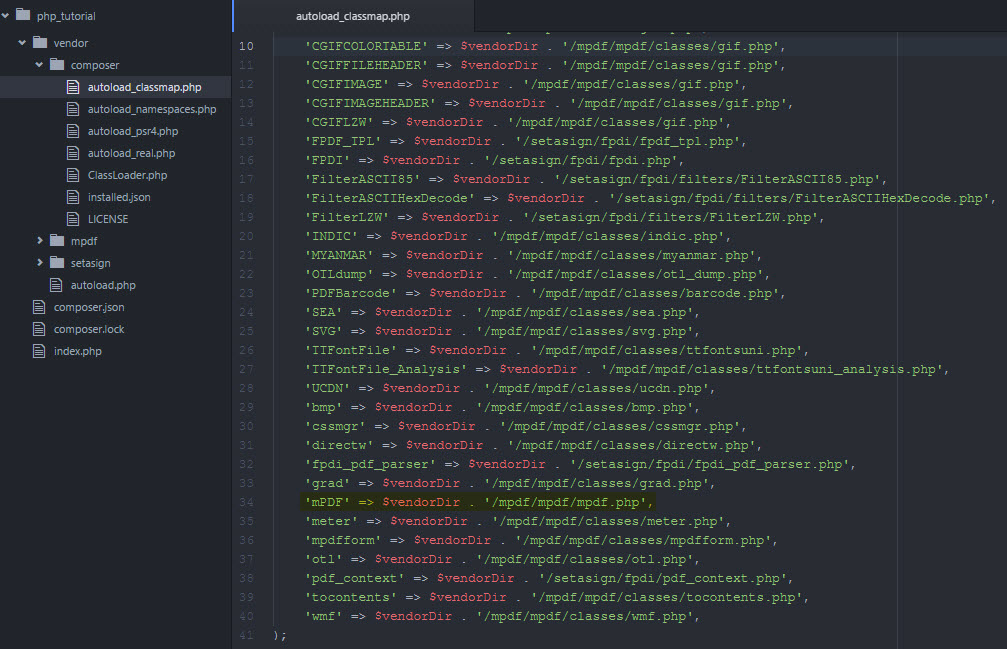Click the 'TTFontFile_Analysis' key text

click(x=385, y=369)
